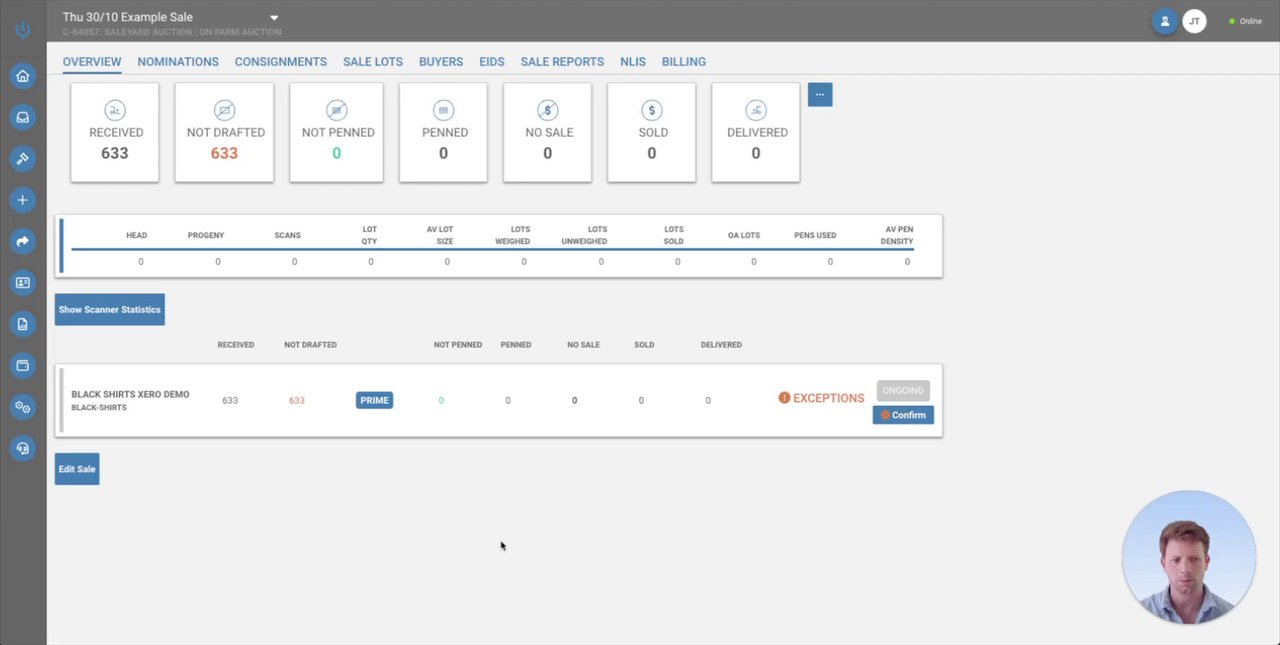Click the greyed Ongoing button
Screen dimensions: 1280x645
pos(903,390)
